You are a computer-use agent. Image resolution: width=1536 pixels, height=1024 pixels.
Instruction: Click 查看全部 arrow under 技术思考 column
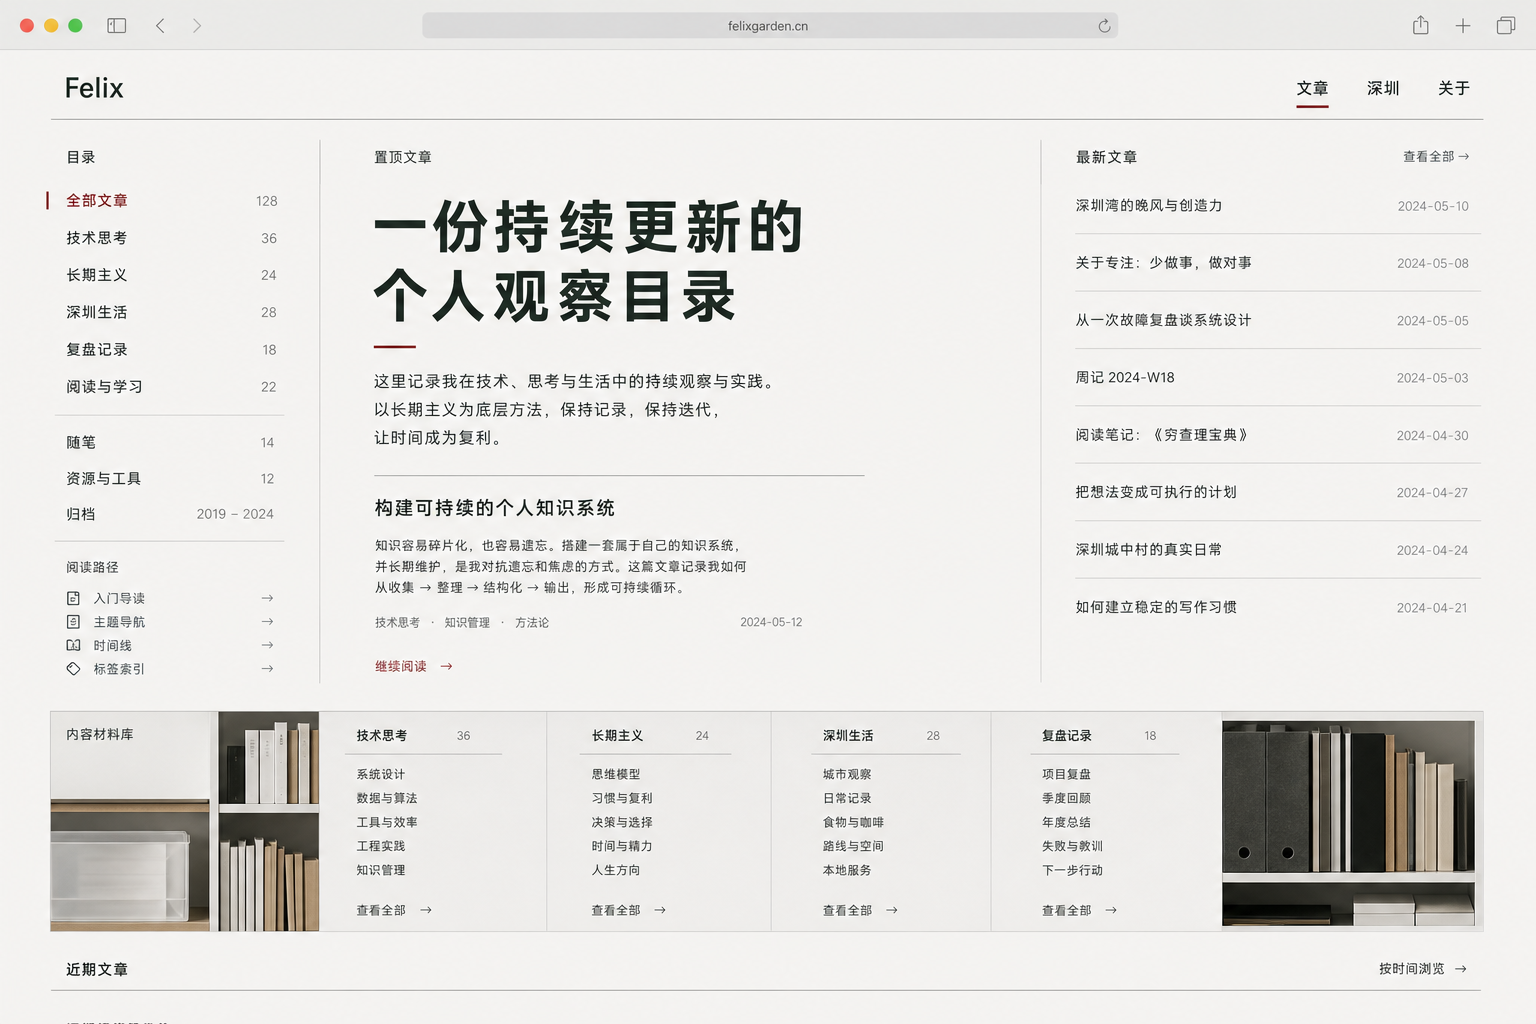(426, 910)
